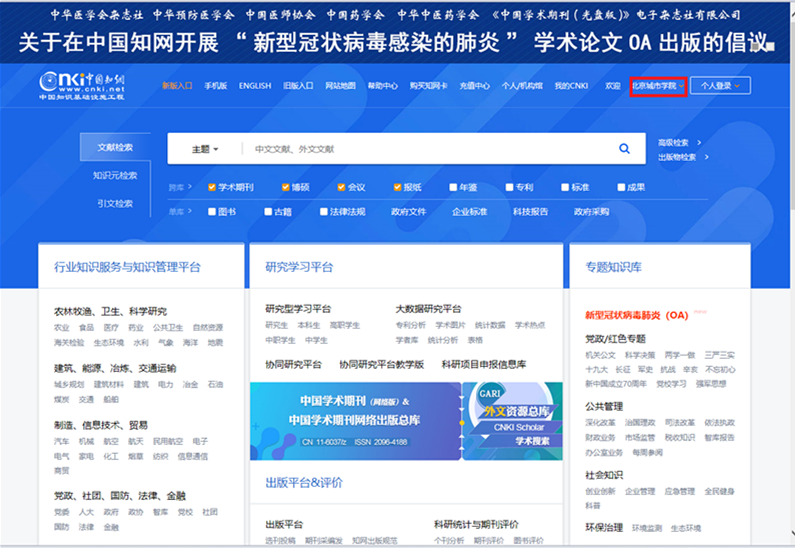Image resolution: width=795 pixels, height=548 pixels.
Task: Open 科技报告 database
Action: [530, 211]
